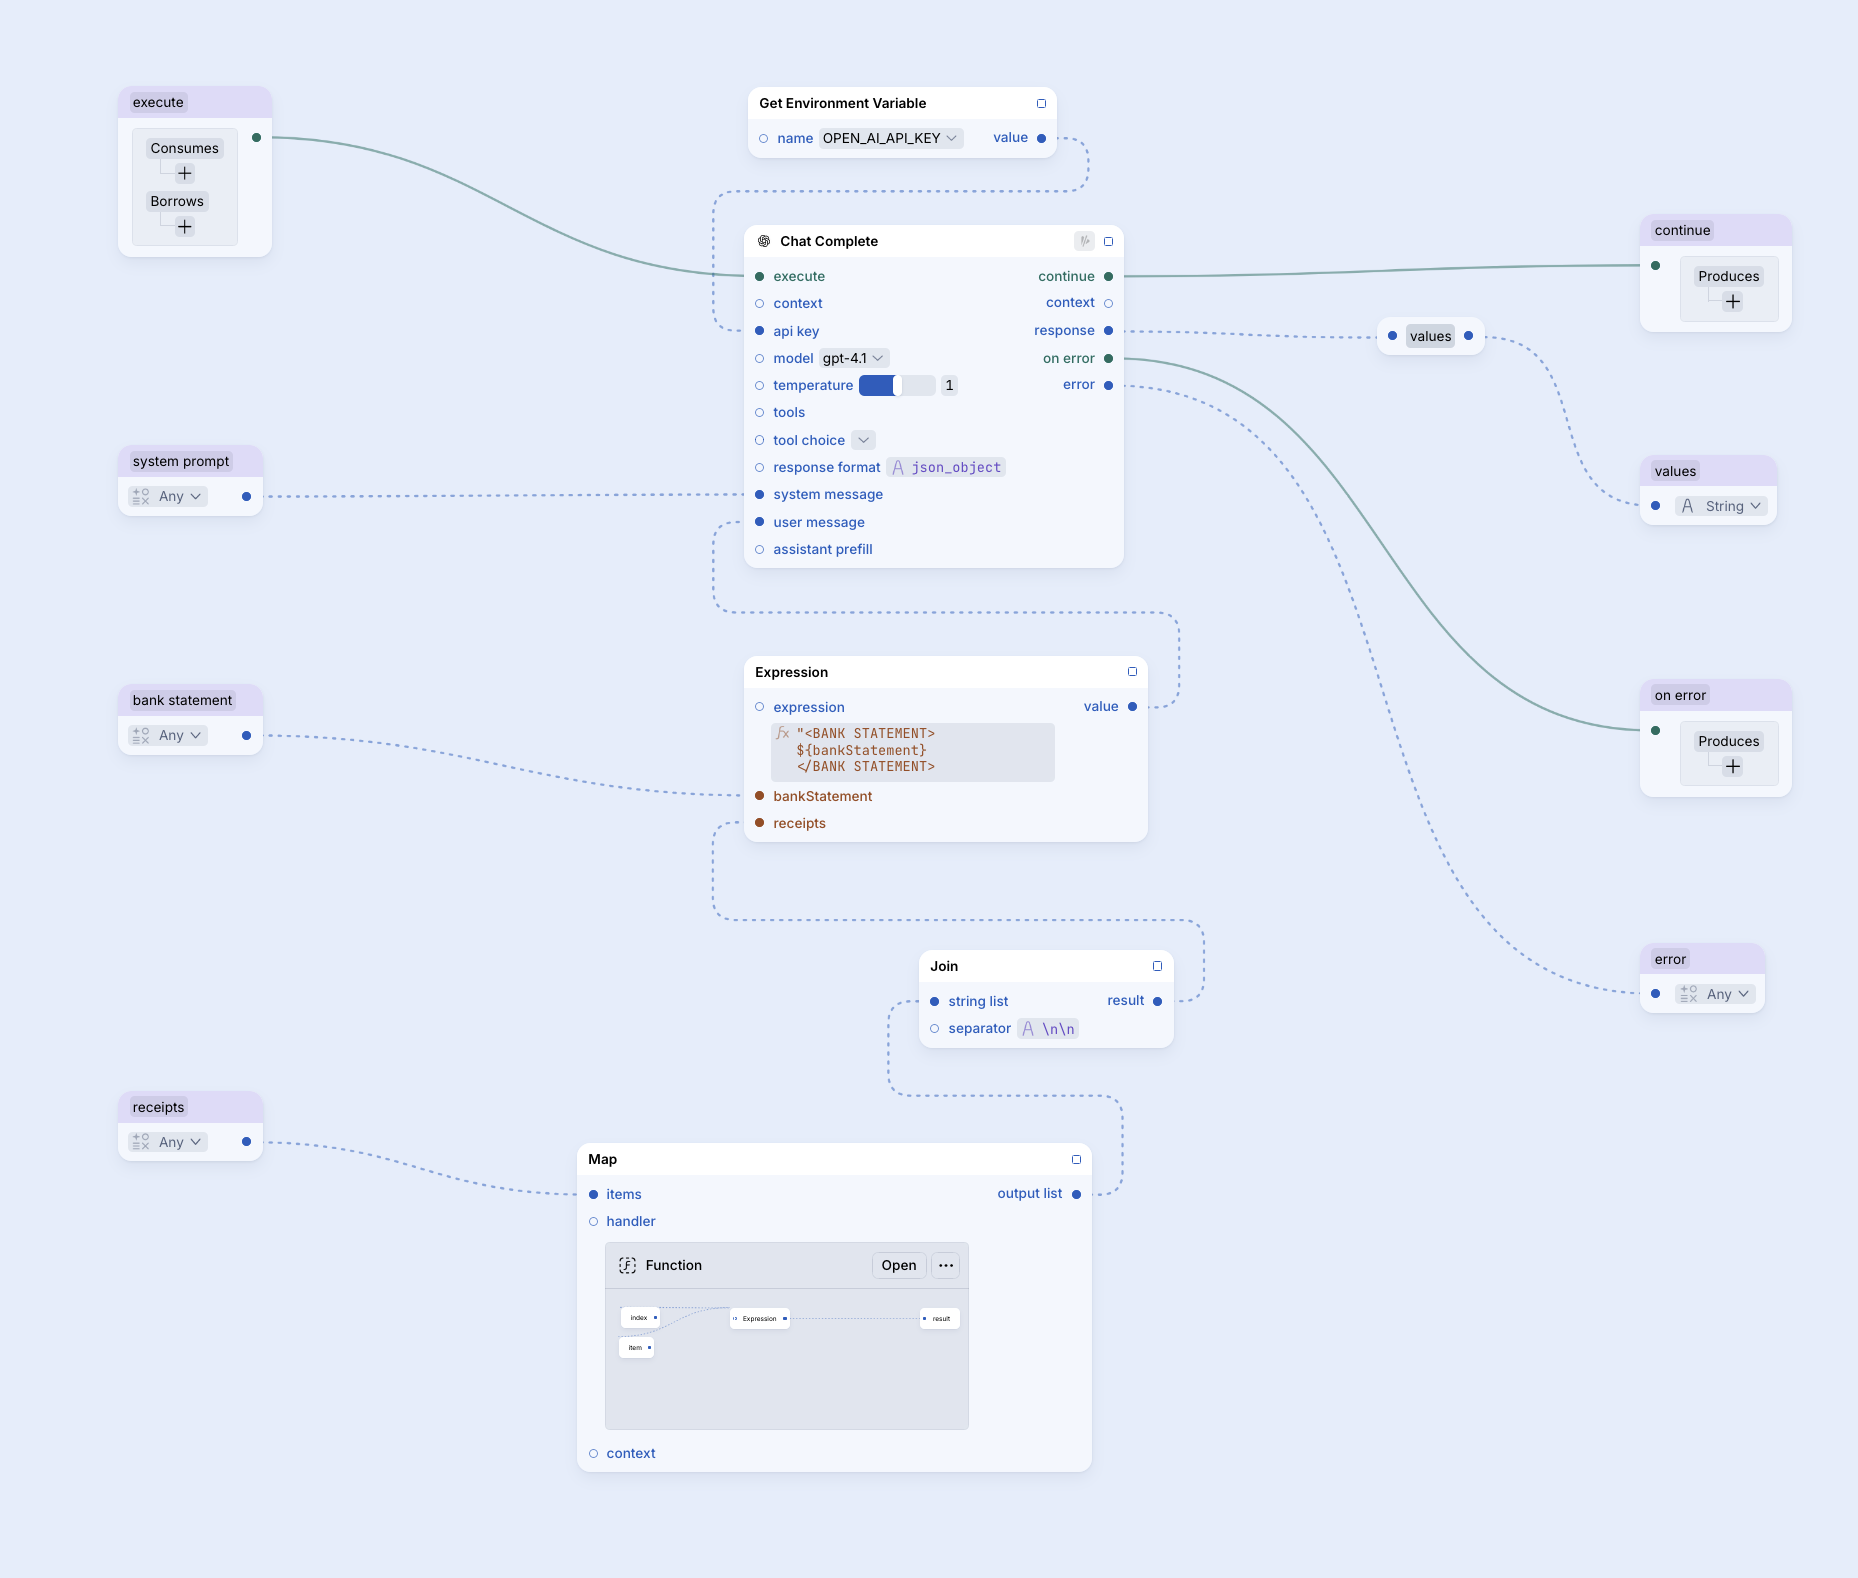Image resolution: width=1858 pixels, height=1578 pixels.
Task: Open the Function more options menu
Action: point(946,1265)
